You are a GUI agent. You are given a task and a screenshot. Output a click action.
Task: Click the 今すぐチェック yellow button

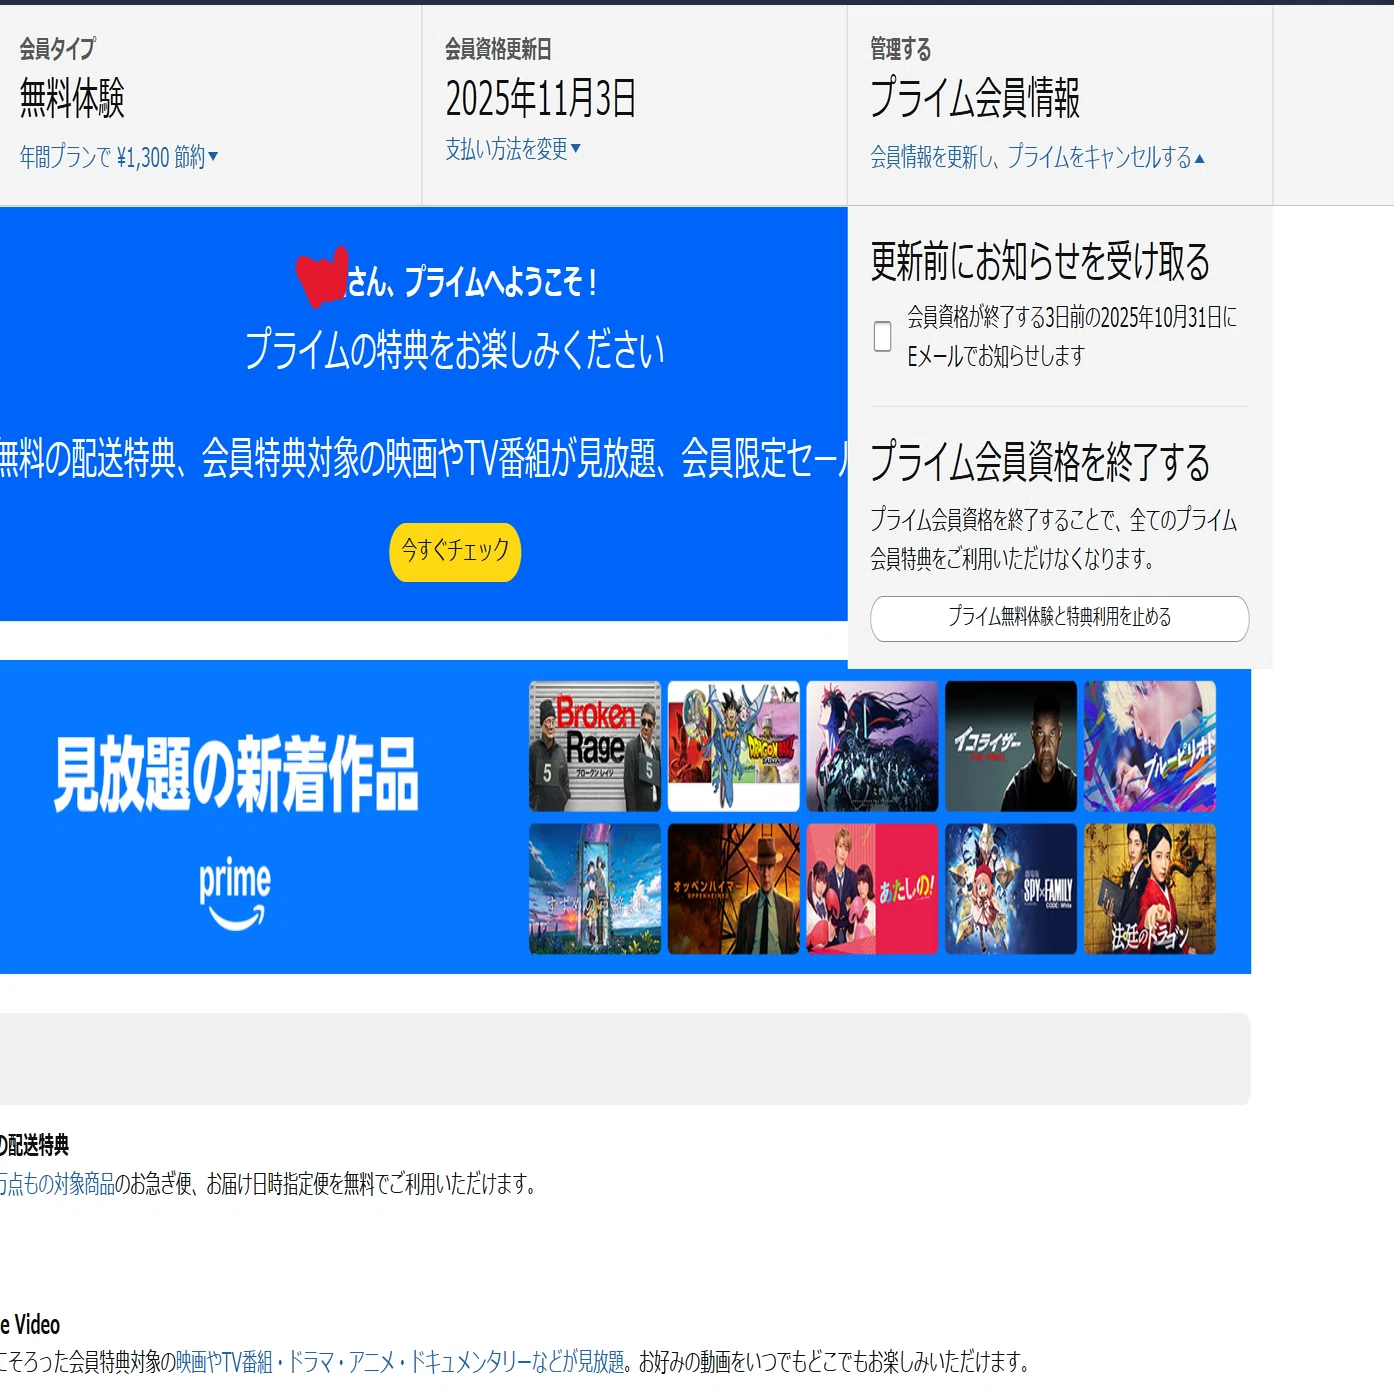[455, 551]
